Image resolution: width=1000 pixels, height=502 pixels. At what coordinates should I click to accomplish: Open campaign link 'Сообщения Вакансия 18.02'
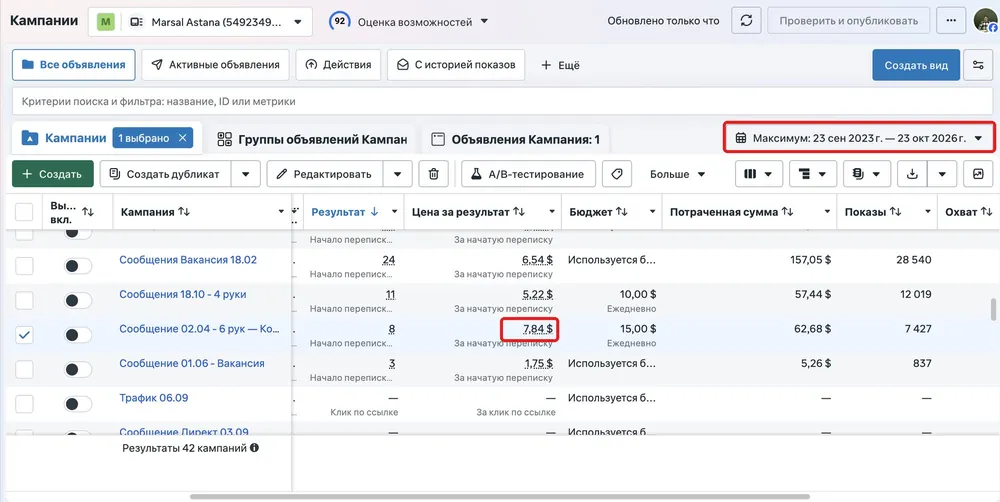coord(188,260)
